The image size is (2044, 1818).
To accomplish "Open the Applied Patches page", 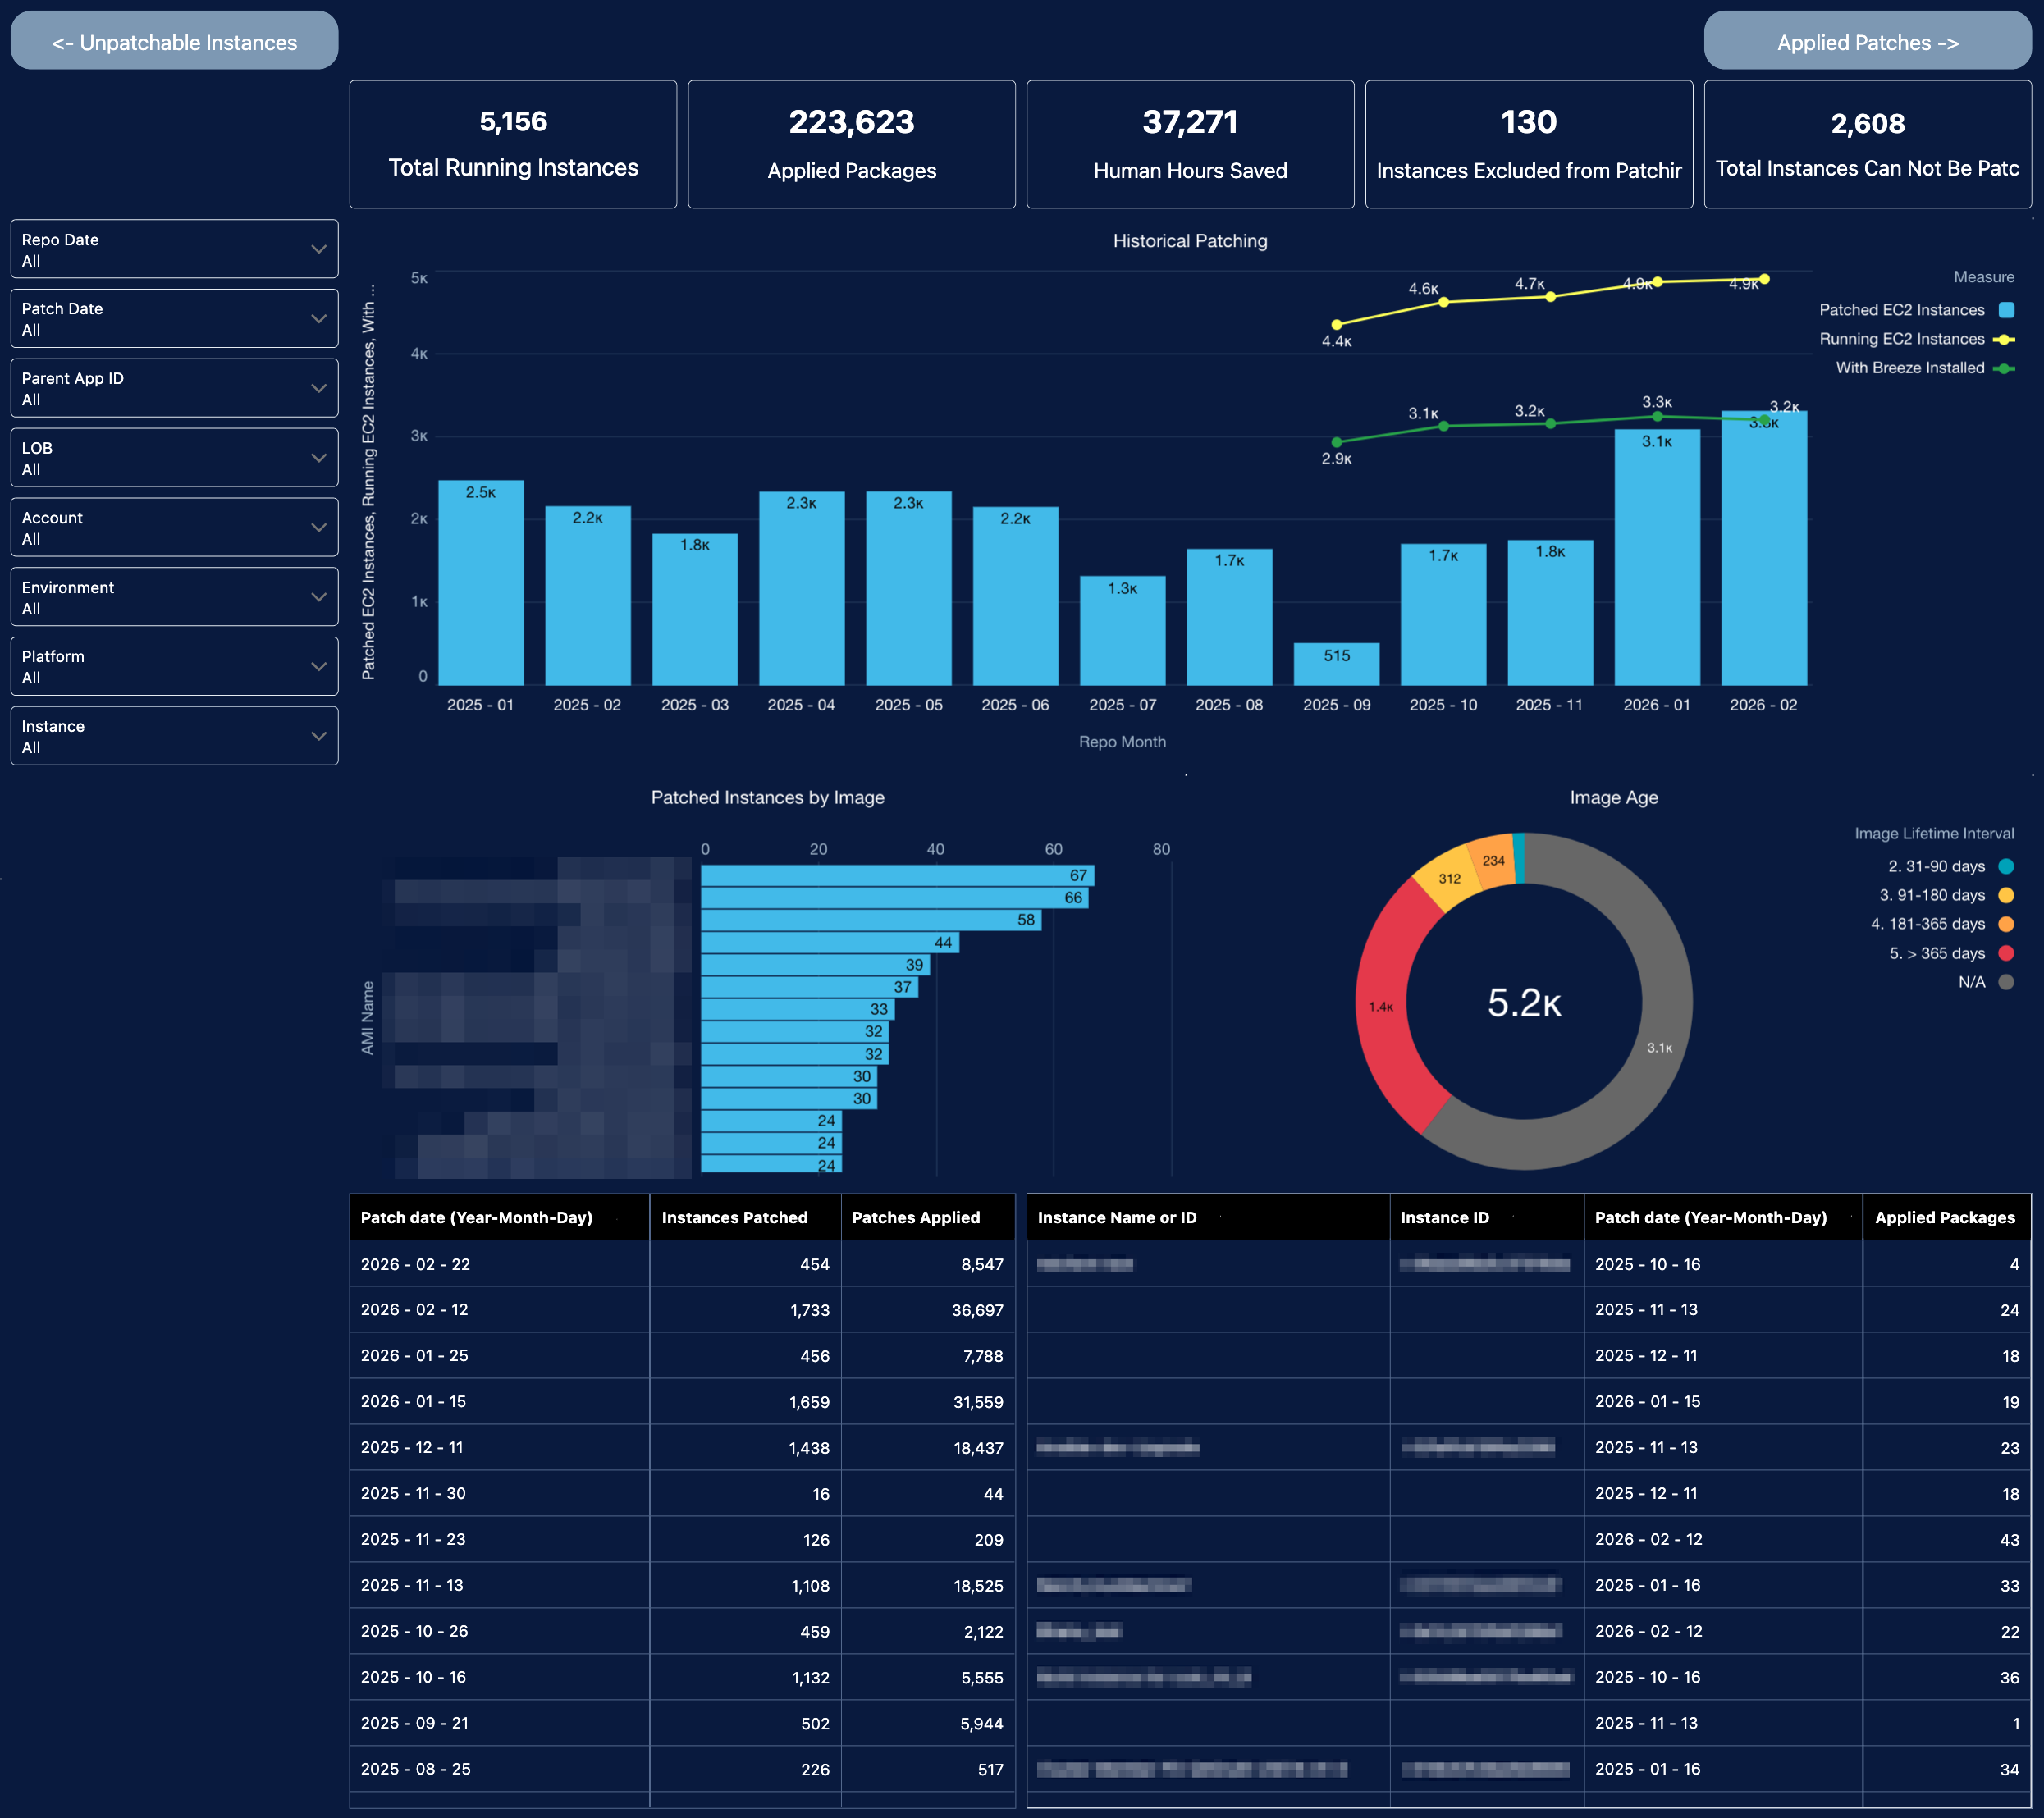I will click(x=1867, y=42).
